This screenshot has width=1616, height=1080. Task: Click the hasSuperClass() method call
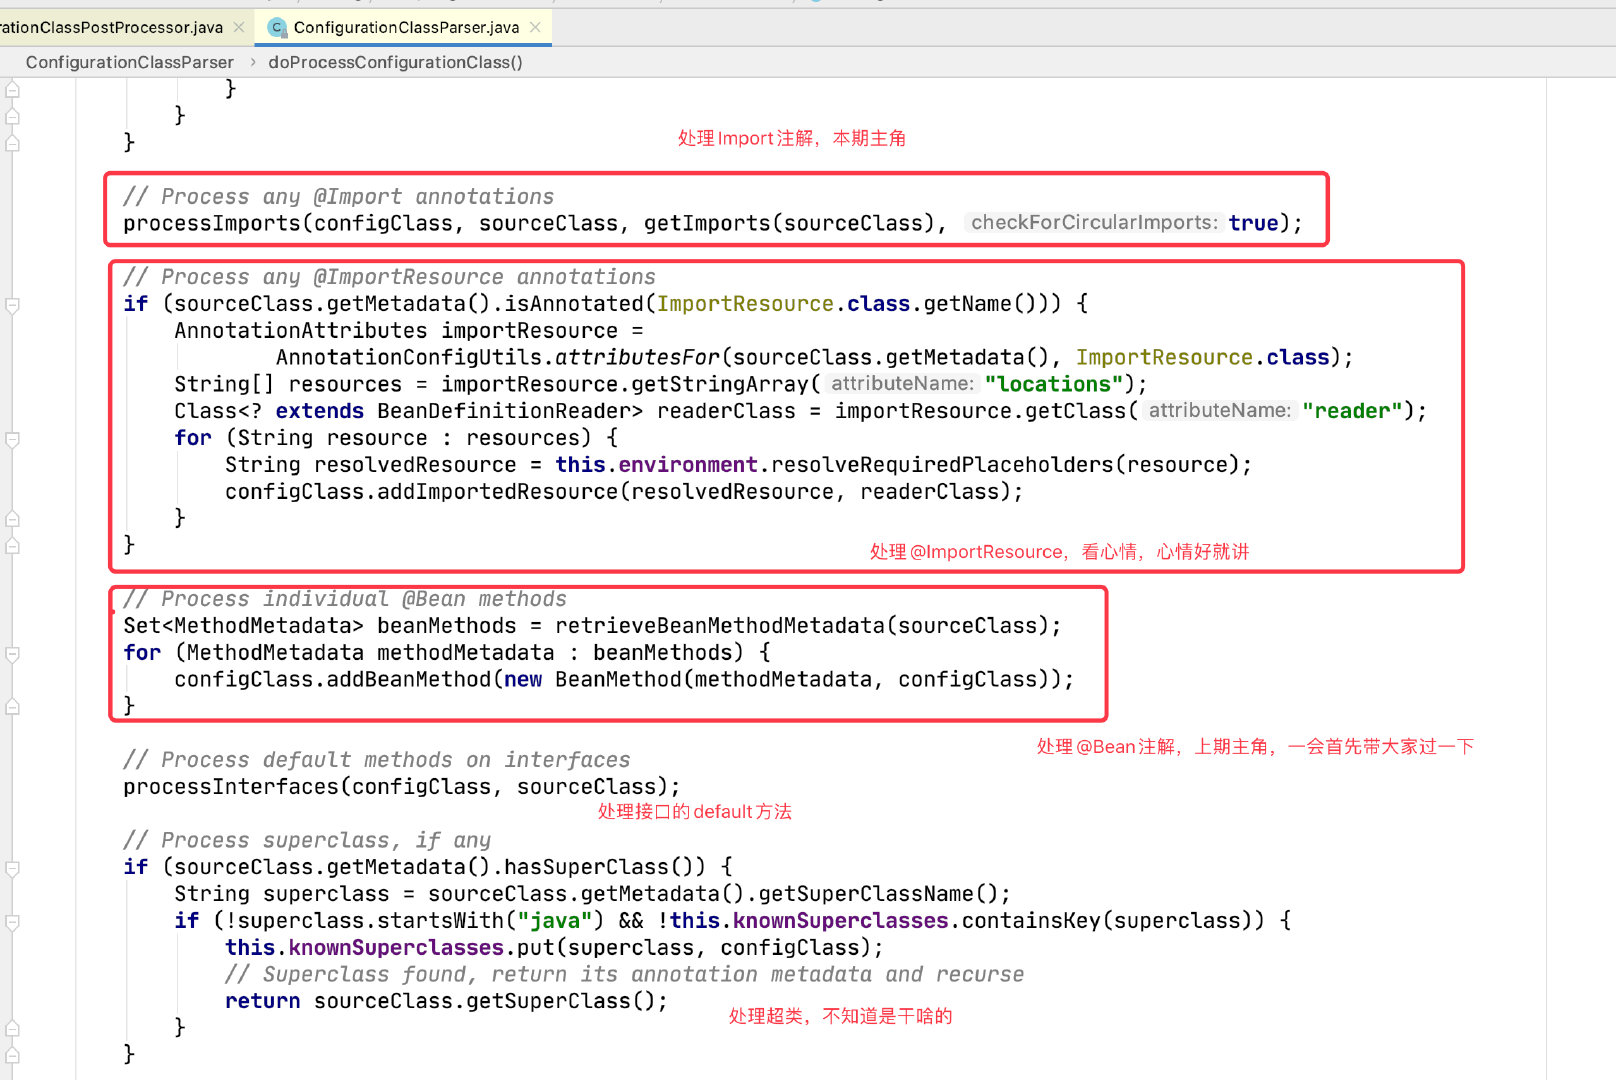click(x=599, y=867)
